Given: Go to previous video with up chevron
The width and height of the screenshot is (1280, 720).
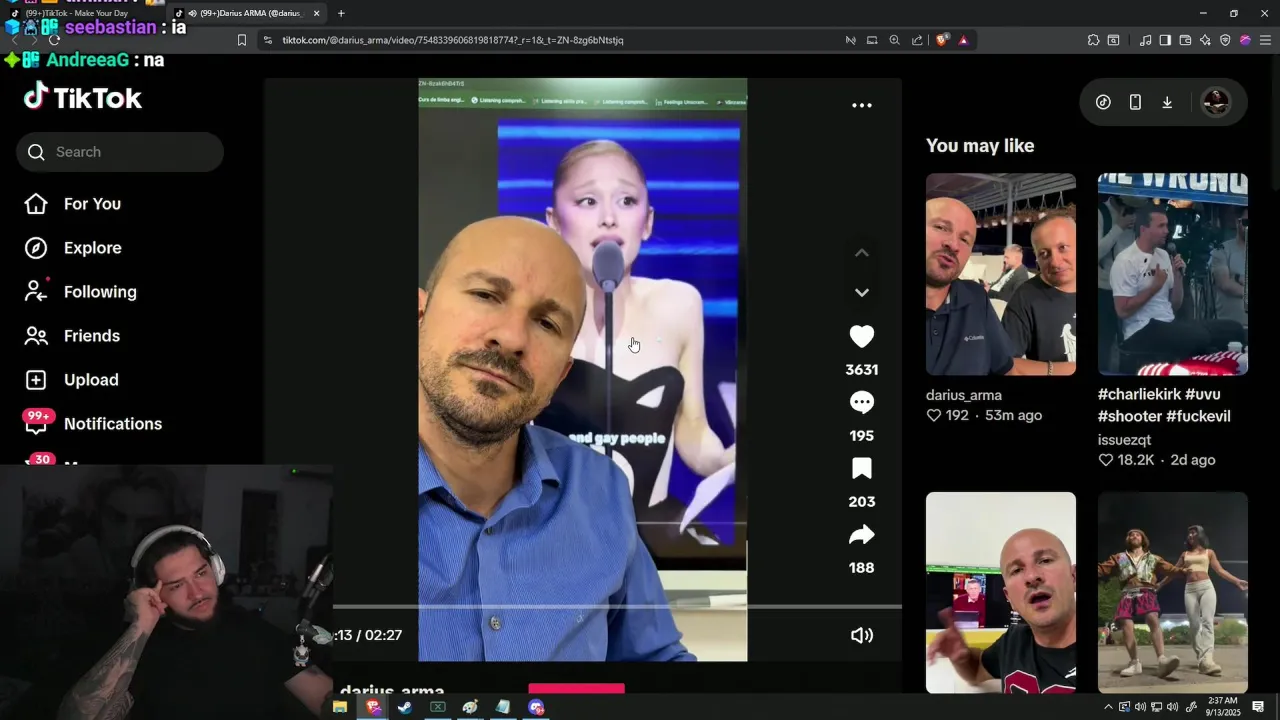Looking at the screenshot, I should [861, 253].
